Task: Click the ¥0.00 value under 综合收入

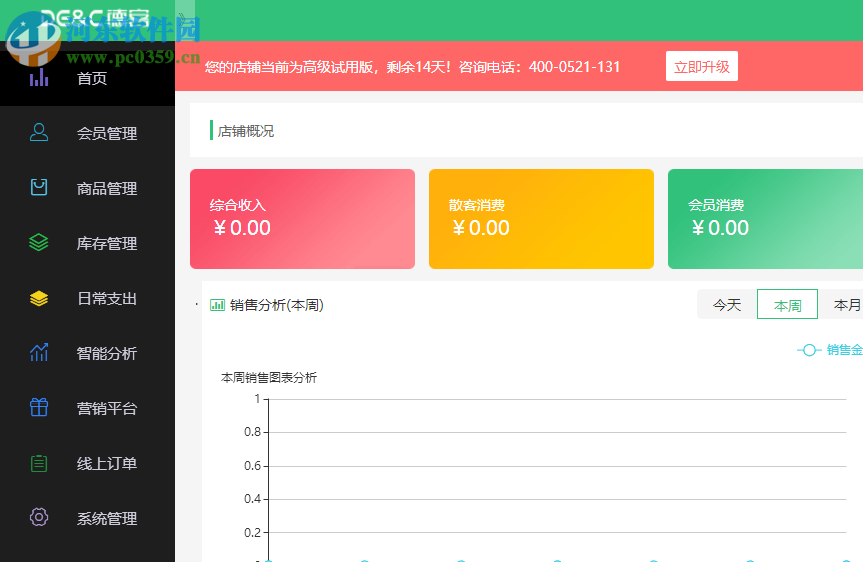Action: (242, 228)
